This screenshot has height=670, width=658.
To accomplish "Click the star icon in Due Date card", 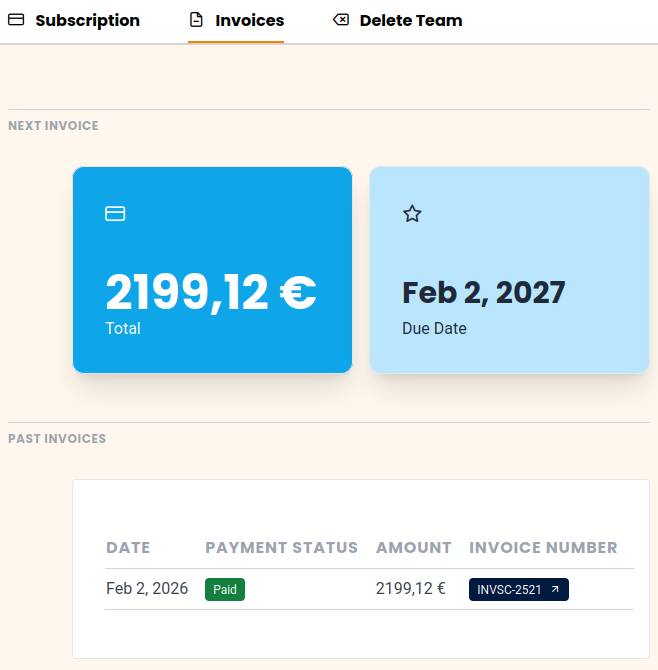I will click(412, 213).
